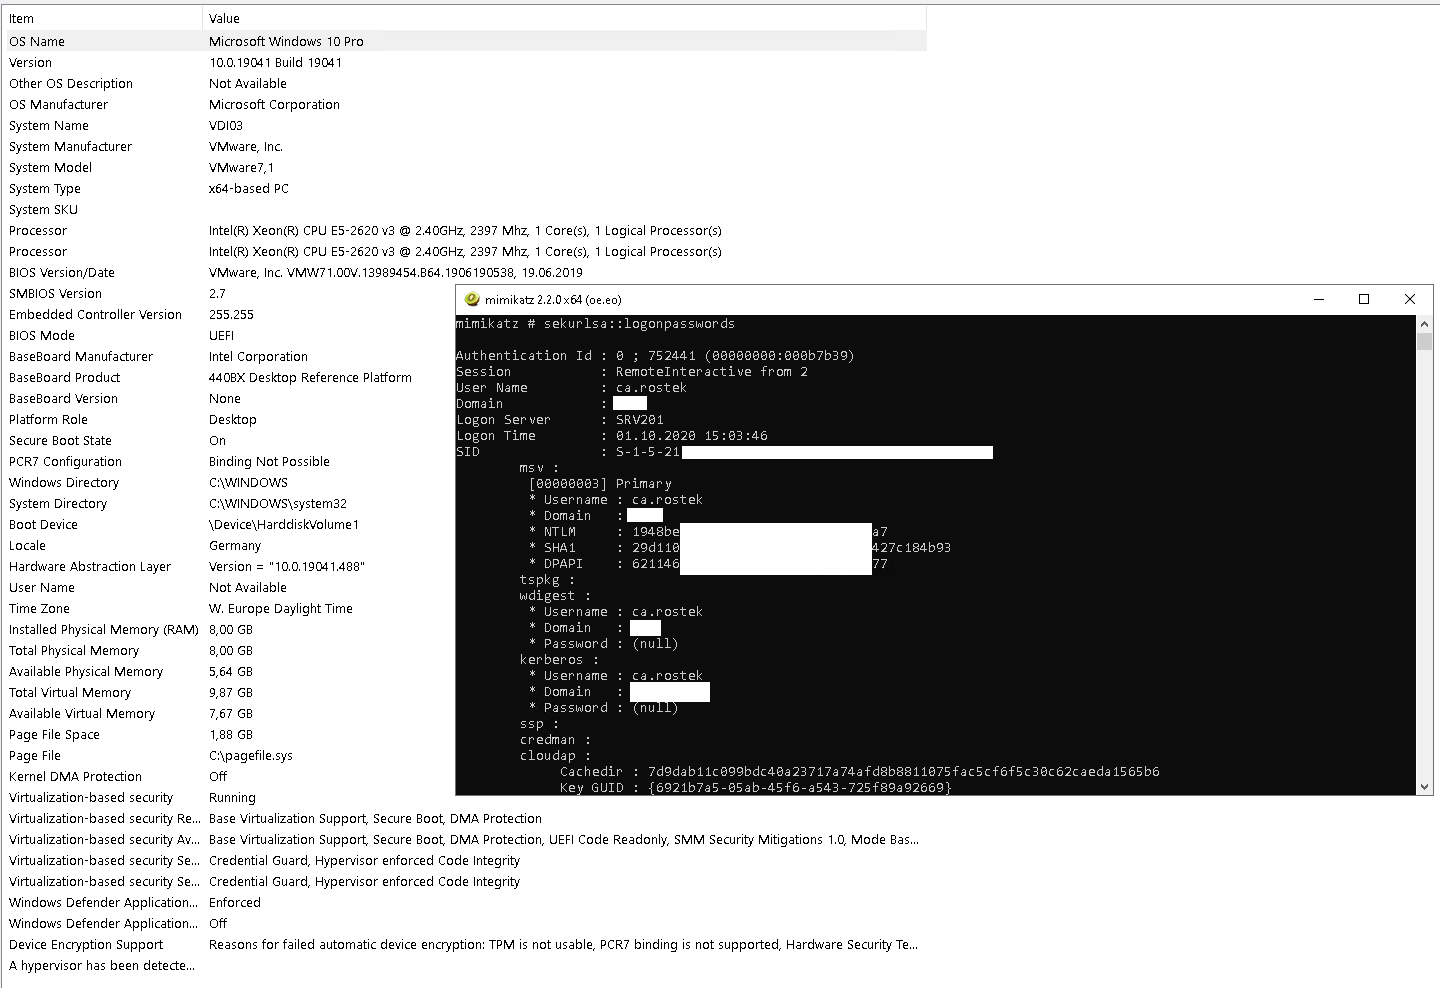Click the mimikatz scrollbar down arrow
The width and height of the screenshot is (1440, 988).
(x=1425, y=787)
